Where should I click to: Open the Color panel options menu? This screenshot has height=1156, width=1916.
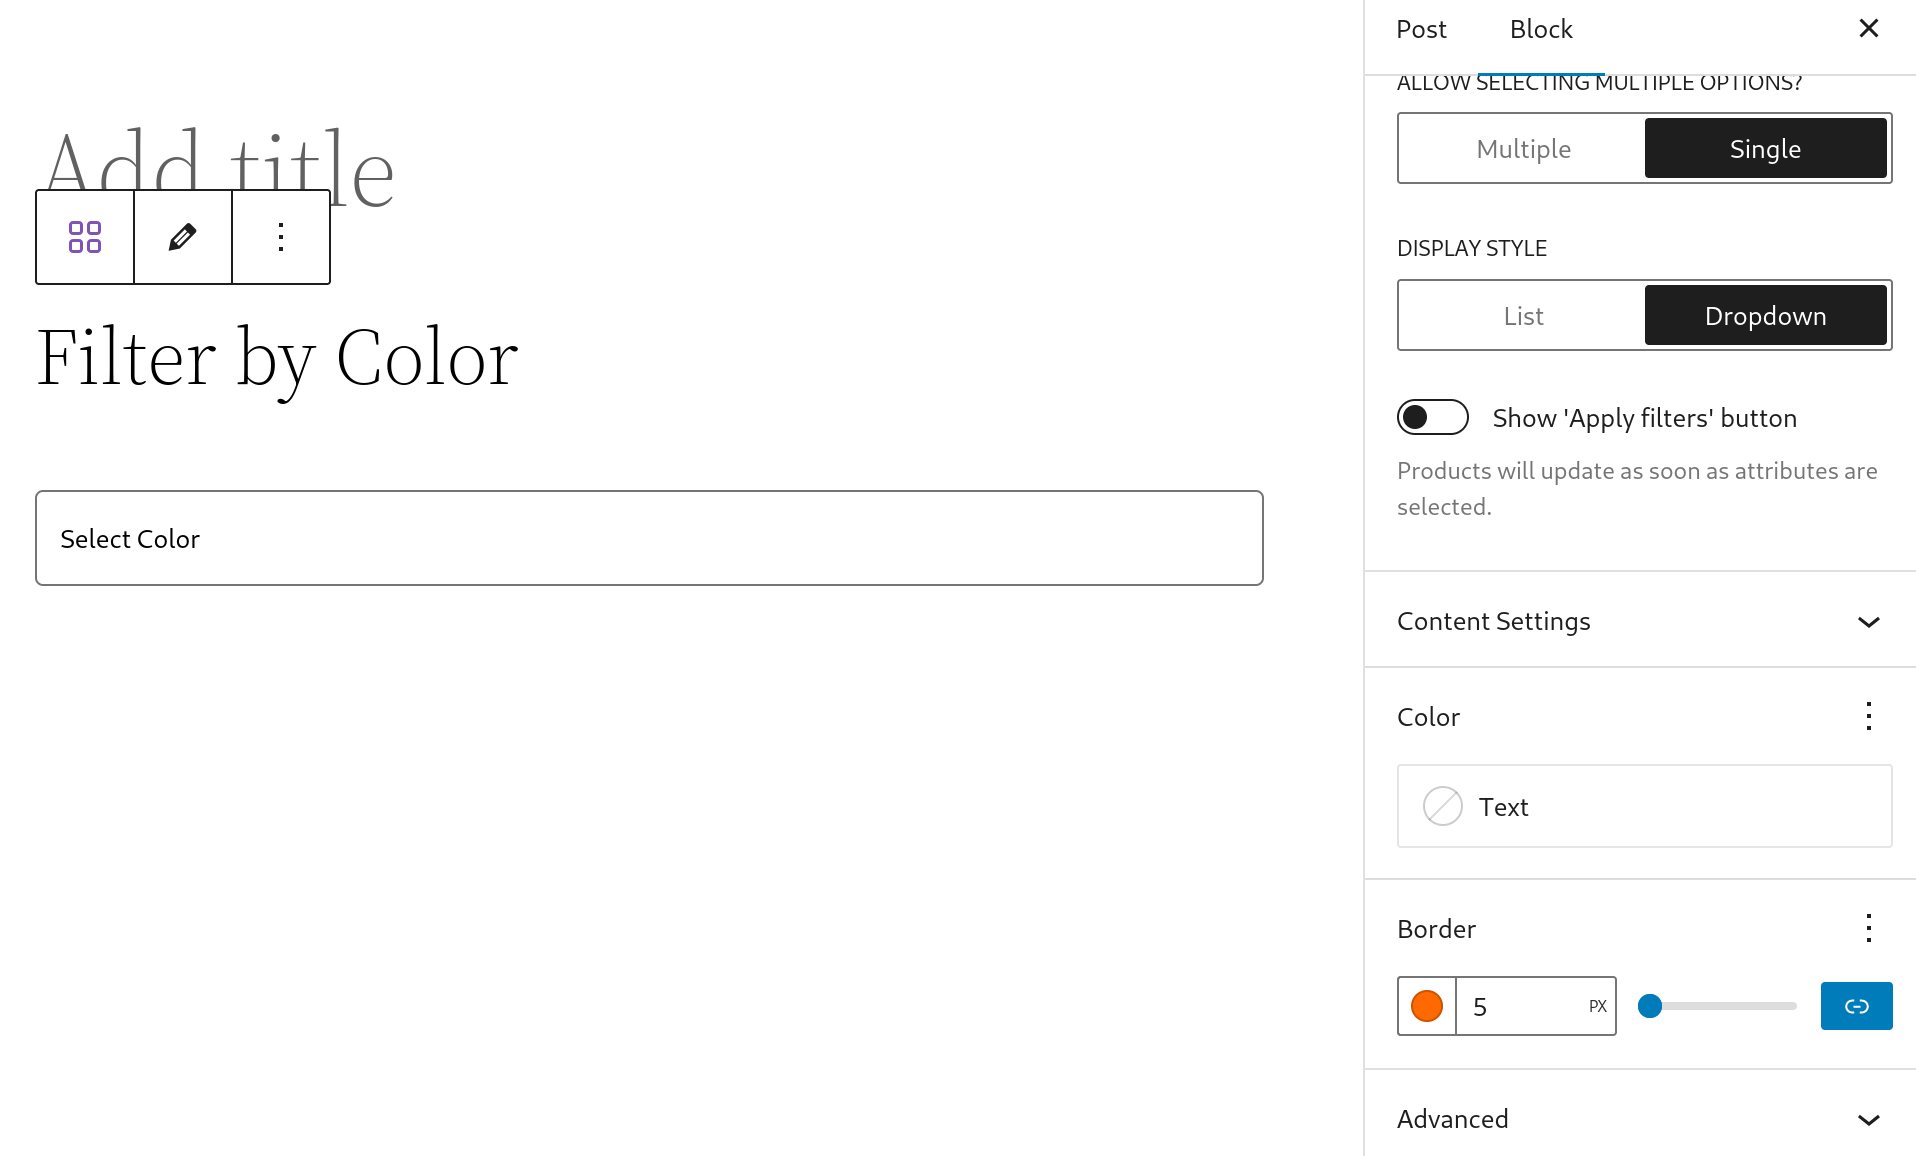tap(1869, 716)
